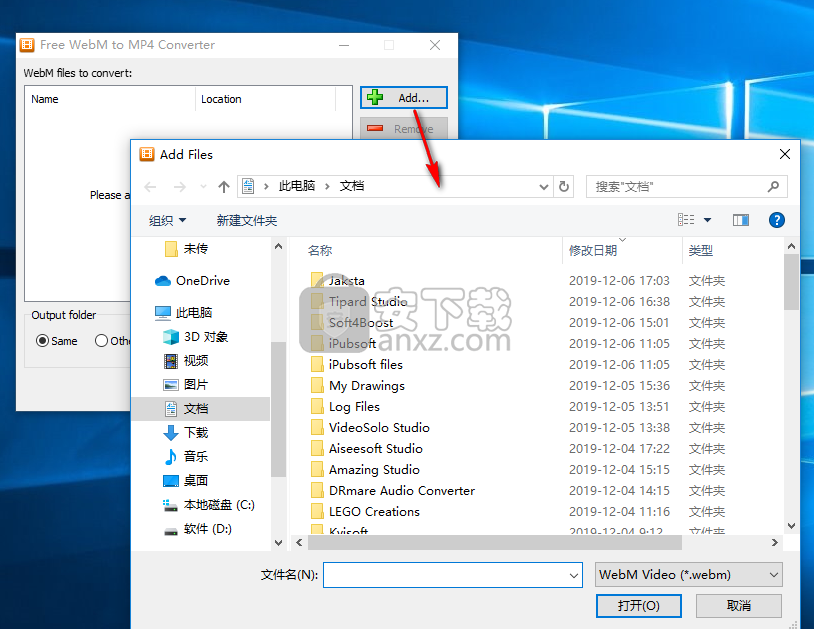
Task: Click the Log Files folder icon
Action: pos(317,407)
